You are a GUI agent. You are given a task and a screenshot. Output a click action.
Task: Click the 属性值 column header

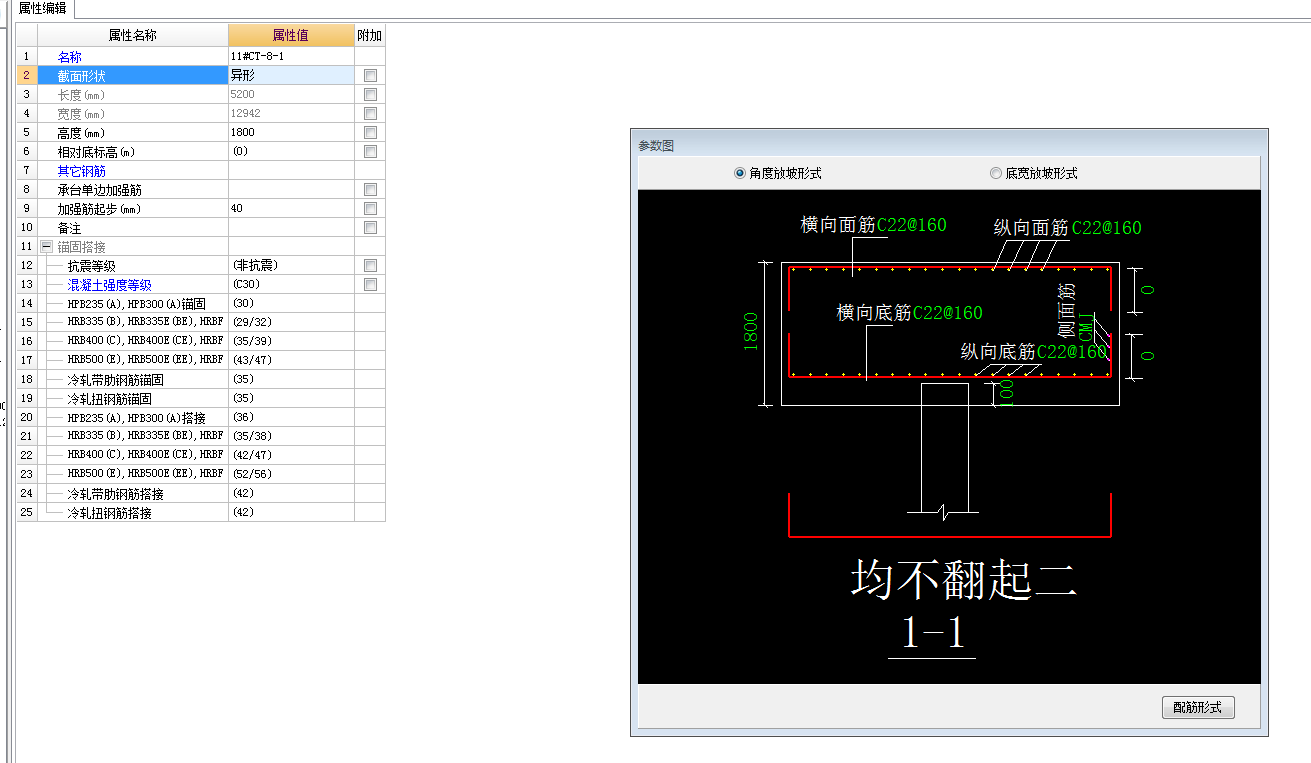point(291,35)
